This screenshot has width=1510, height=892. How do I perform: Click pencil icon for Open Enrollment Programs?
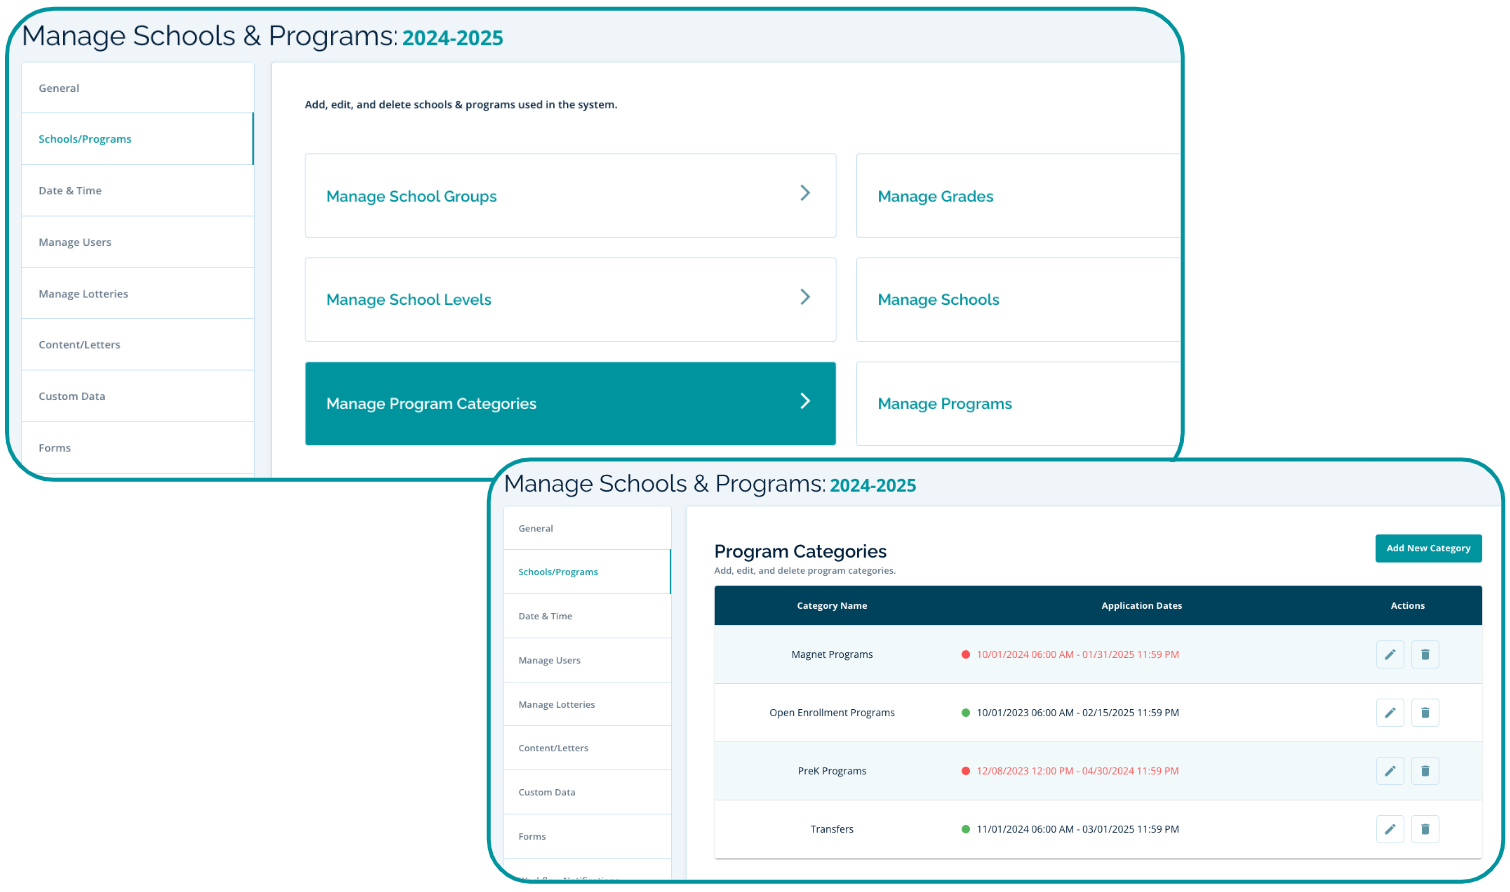click(x=1390, y=713)
